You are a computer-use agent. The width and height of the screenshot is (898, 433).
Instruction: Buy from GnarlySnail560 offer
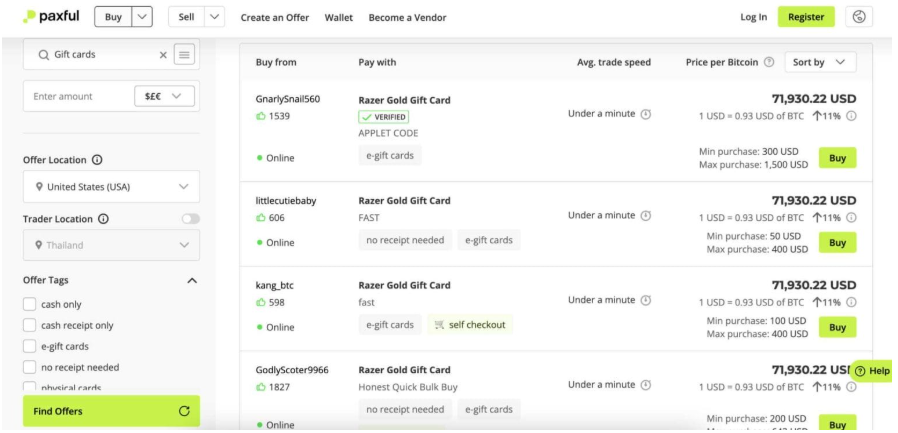[837, 158]
